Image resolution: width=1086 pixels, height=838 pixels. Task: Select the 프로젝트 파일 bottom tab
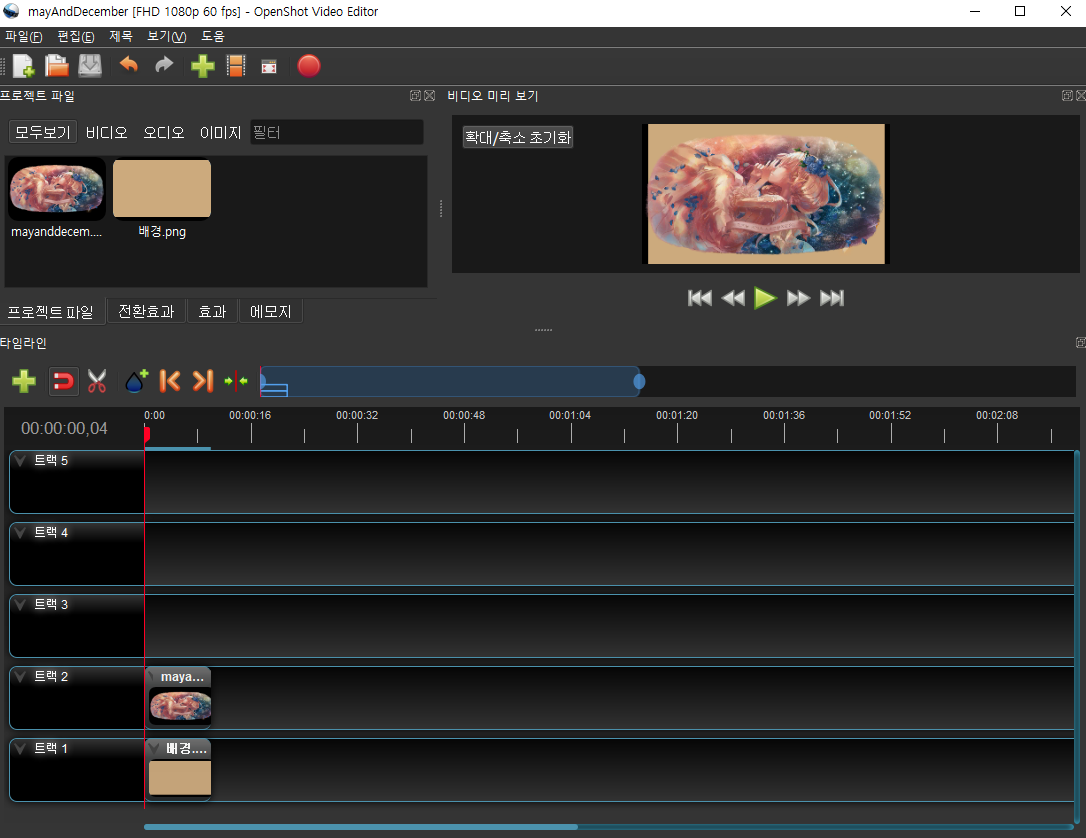[51, 312]
